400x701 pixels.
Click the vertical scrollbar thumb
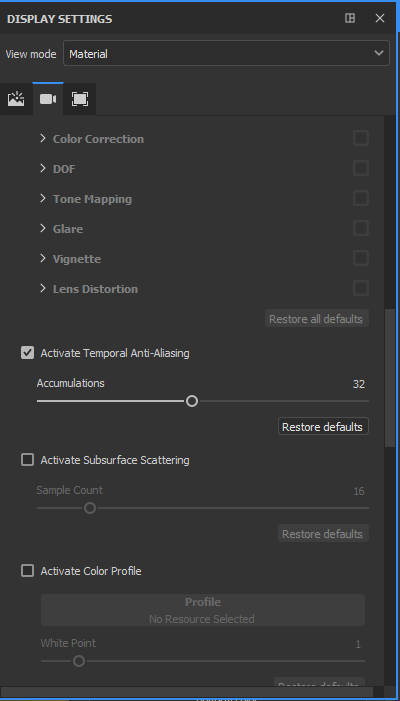coord(389,378)
